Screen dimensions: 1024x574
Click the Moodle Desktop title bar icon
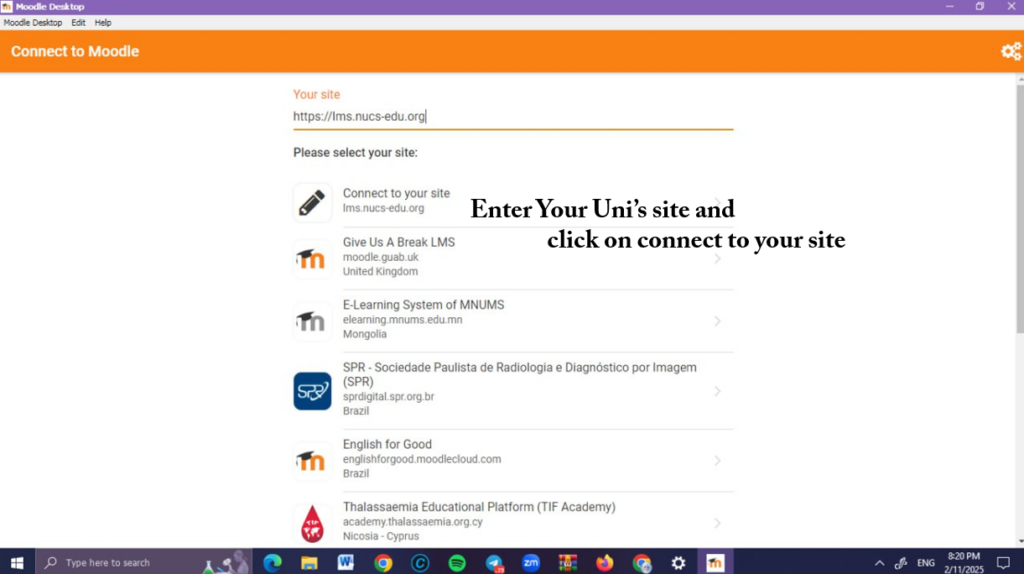(7, 7)
